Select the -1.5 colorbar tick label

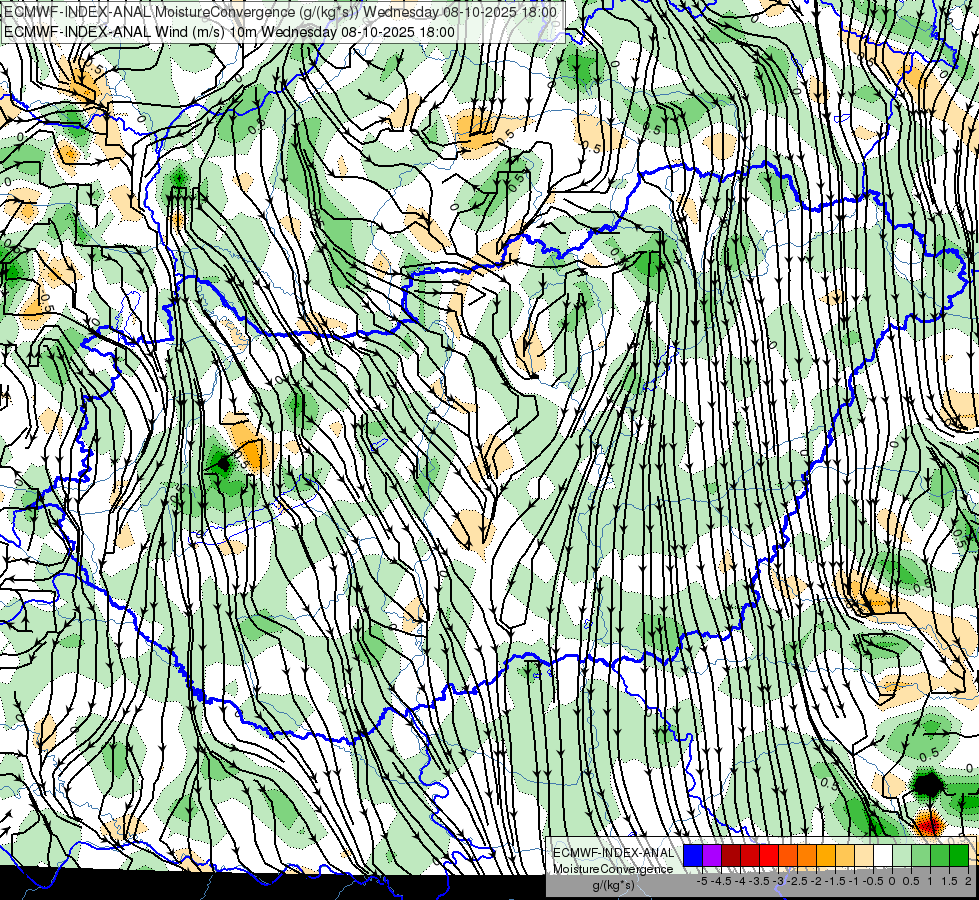(x=835, y=881)
